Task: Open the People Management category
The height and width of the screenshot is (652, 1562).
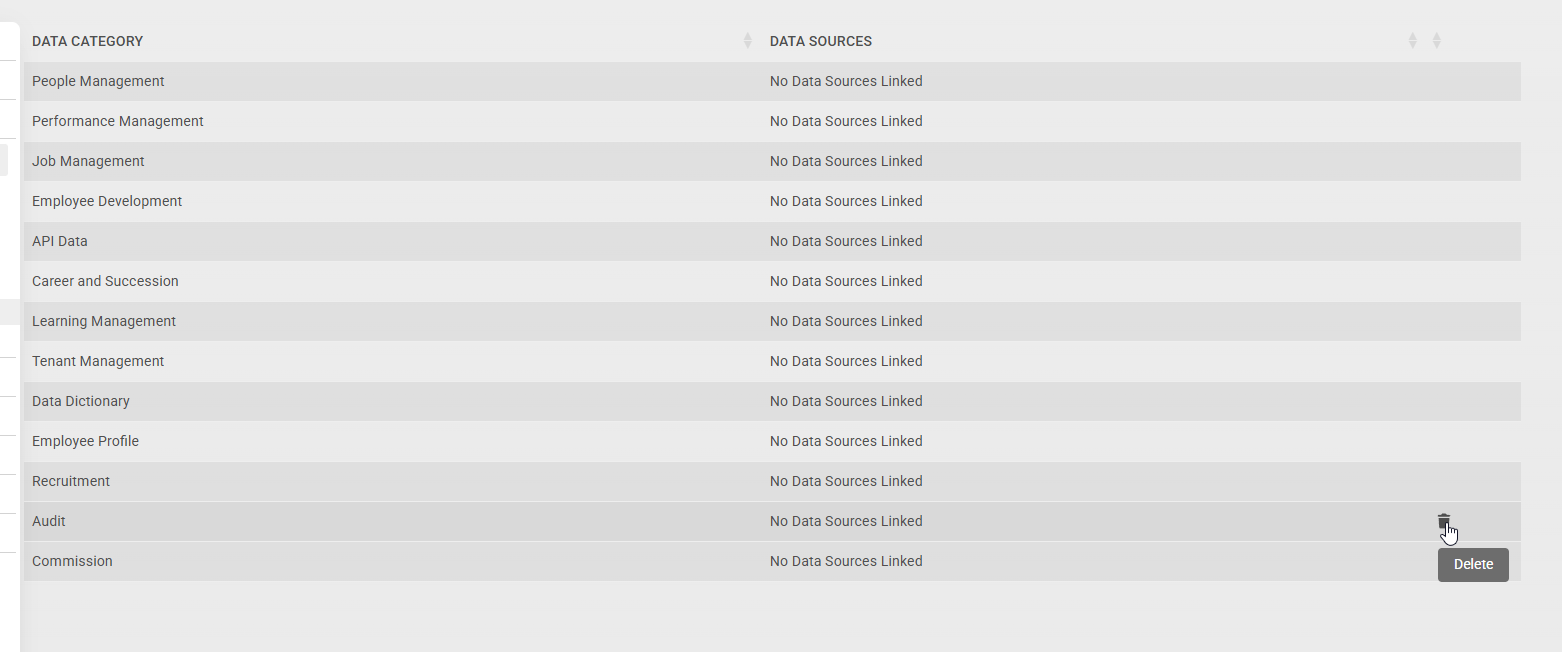Action: point(98,81)
